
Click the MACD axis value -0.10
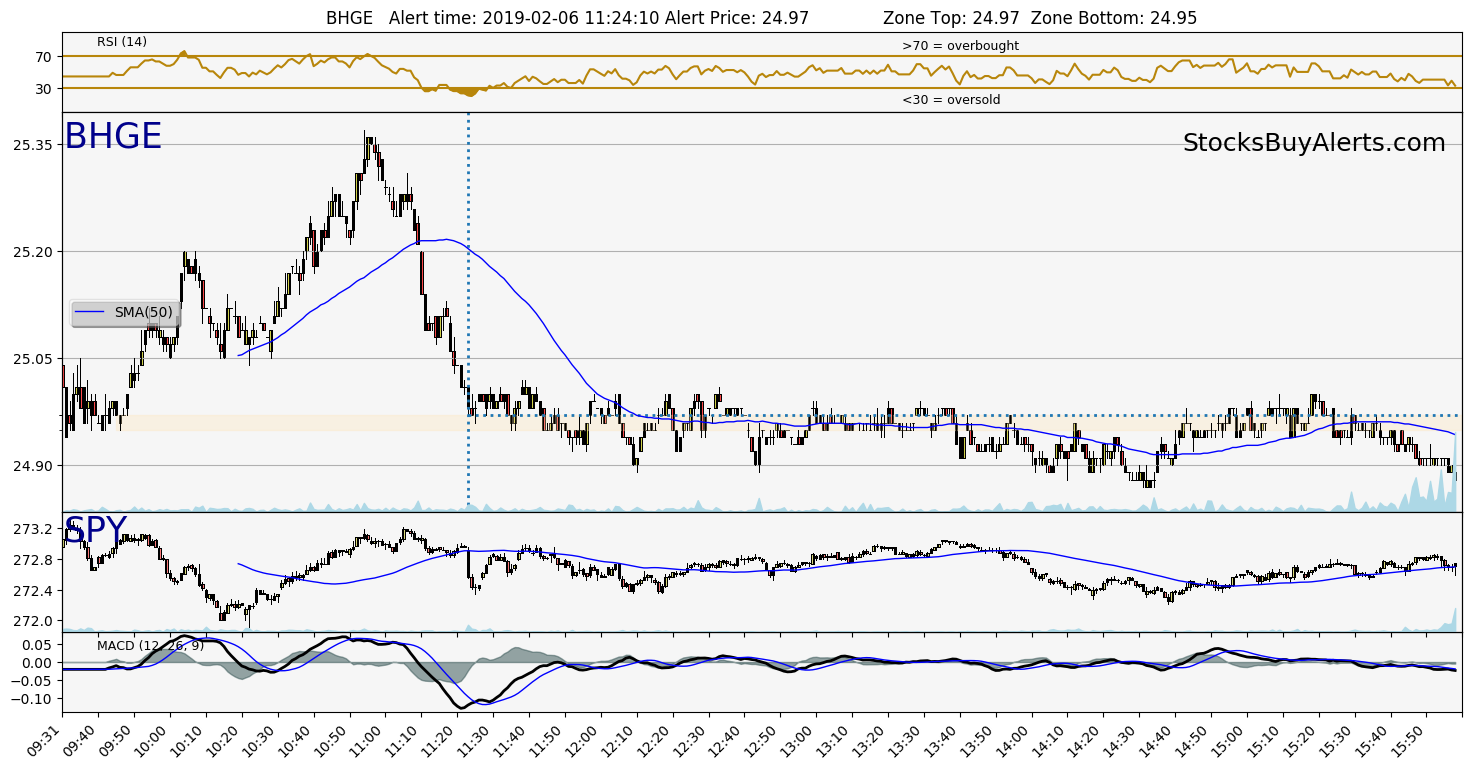32,698
